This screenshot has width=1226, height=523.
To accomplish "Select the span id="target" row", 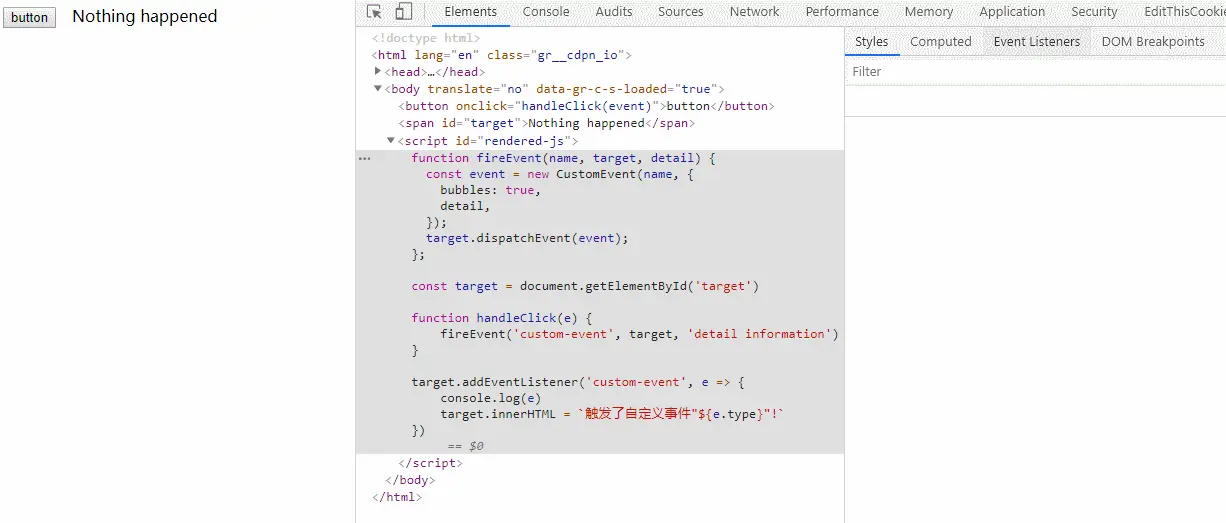I will coord(546,123).
